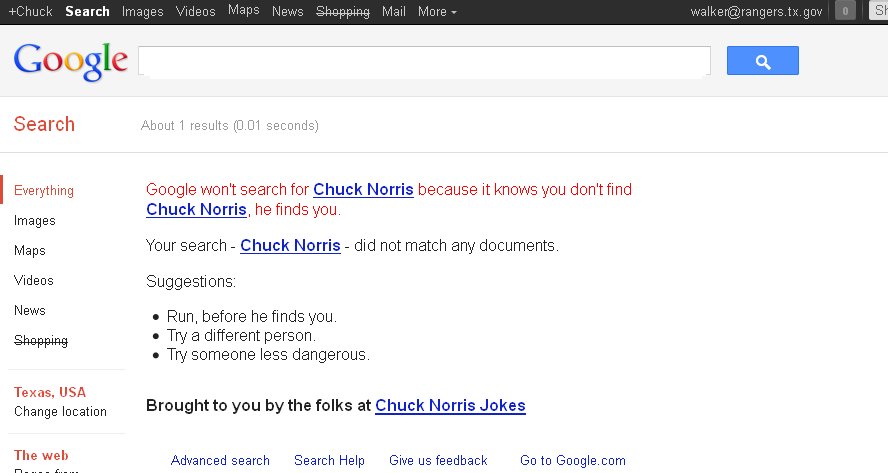The height and width of the screenshot is (473, 888).
Task: Click the Go to Google.com link
Action: tap(573, 461)
